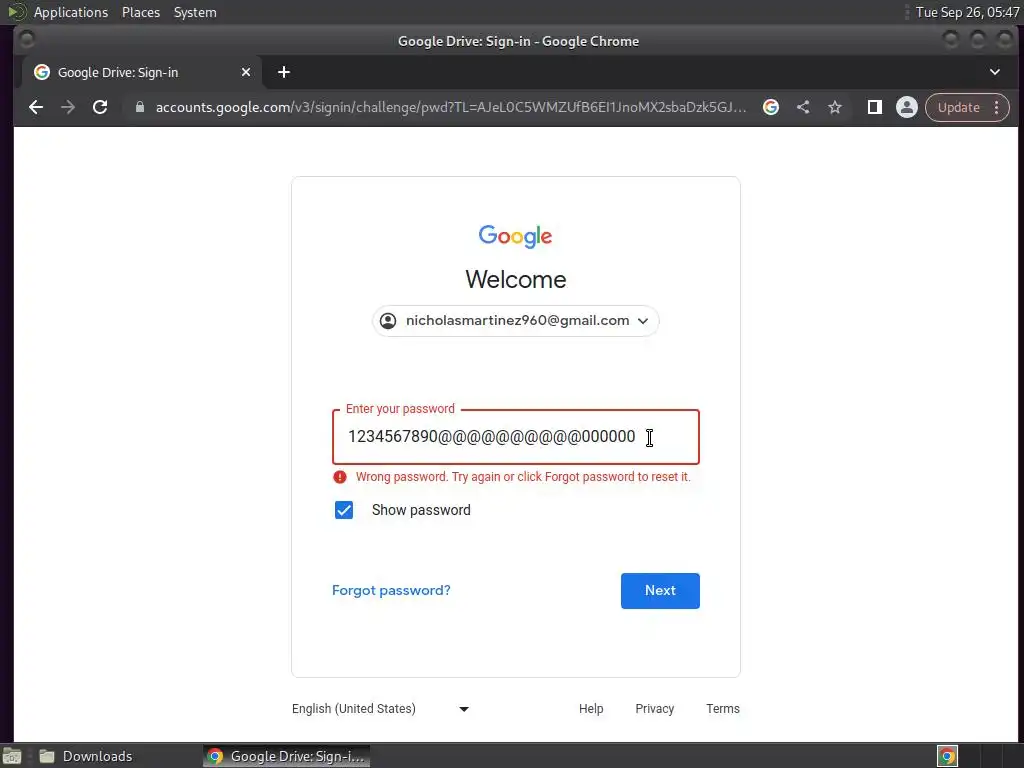The width and height of the screenshot is (1024, 768).
Task: Close the Google Drive: Sign-in tab
Action: pos(246,72)
